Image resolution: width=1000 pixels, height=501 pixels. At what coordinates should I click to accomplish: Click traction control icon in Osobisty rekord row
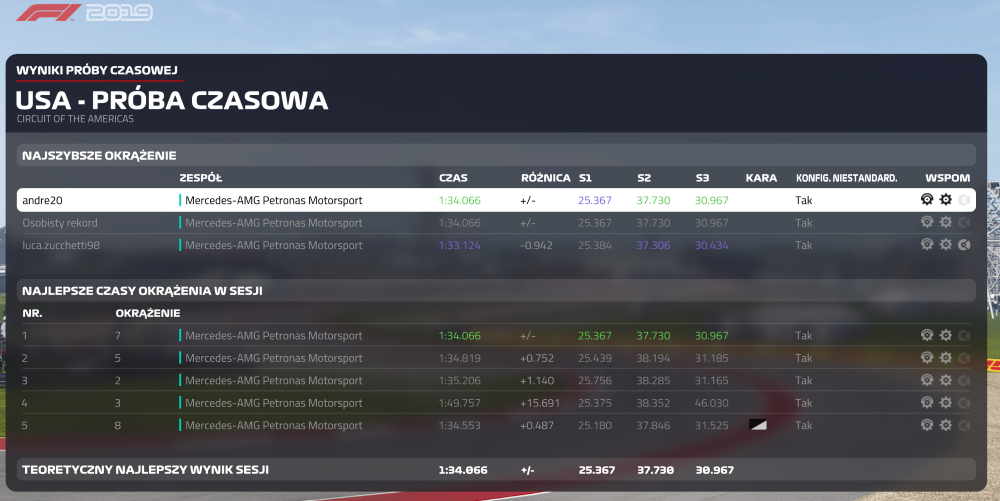click(x=927, y=222)
